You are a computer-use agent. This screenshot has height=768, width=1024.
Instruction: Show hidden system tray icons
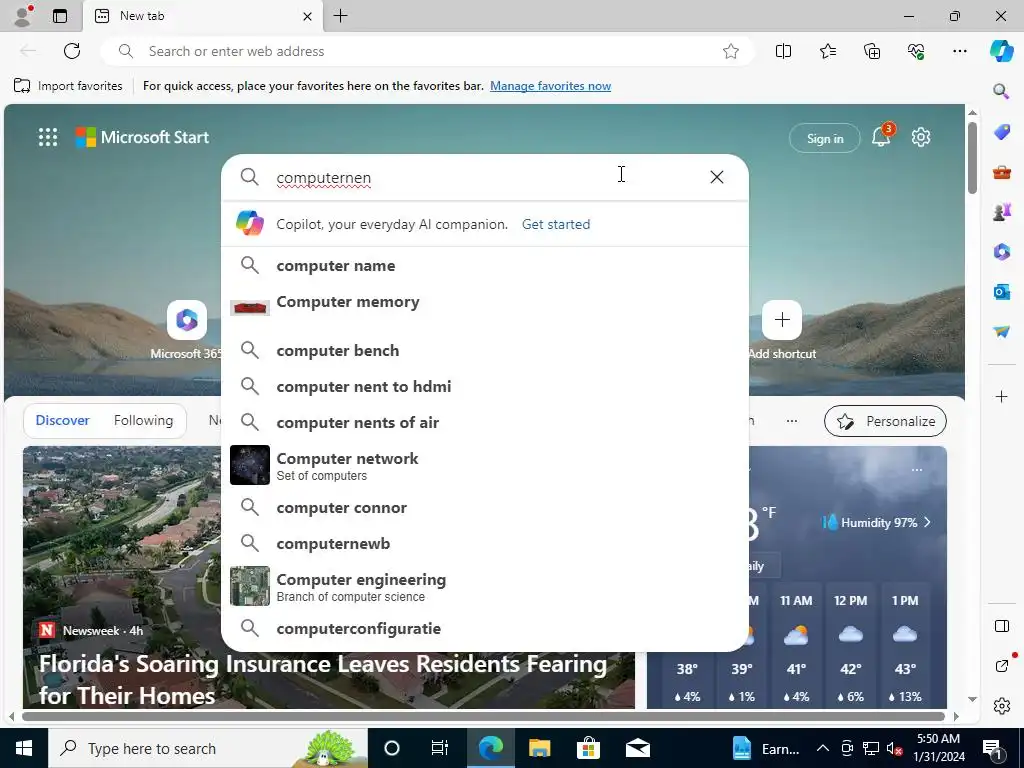822,748
